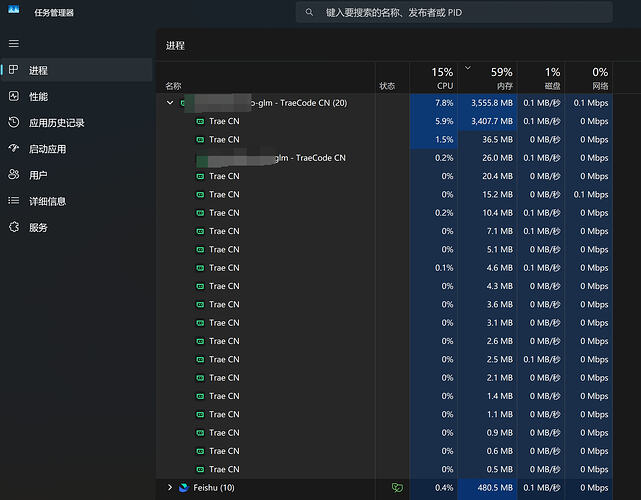Open the 应用历史记录 page

[x=76, y=123]
